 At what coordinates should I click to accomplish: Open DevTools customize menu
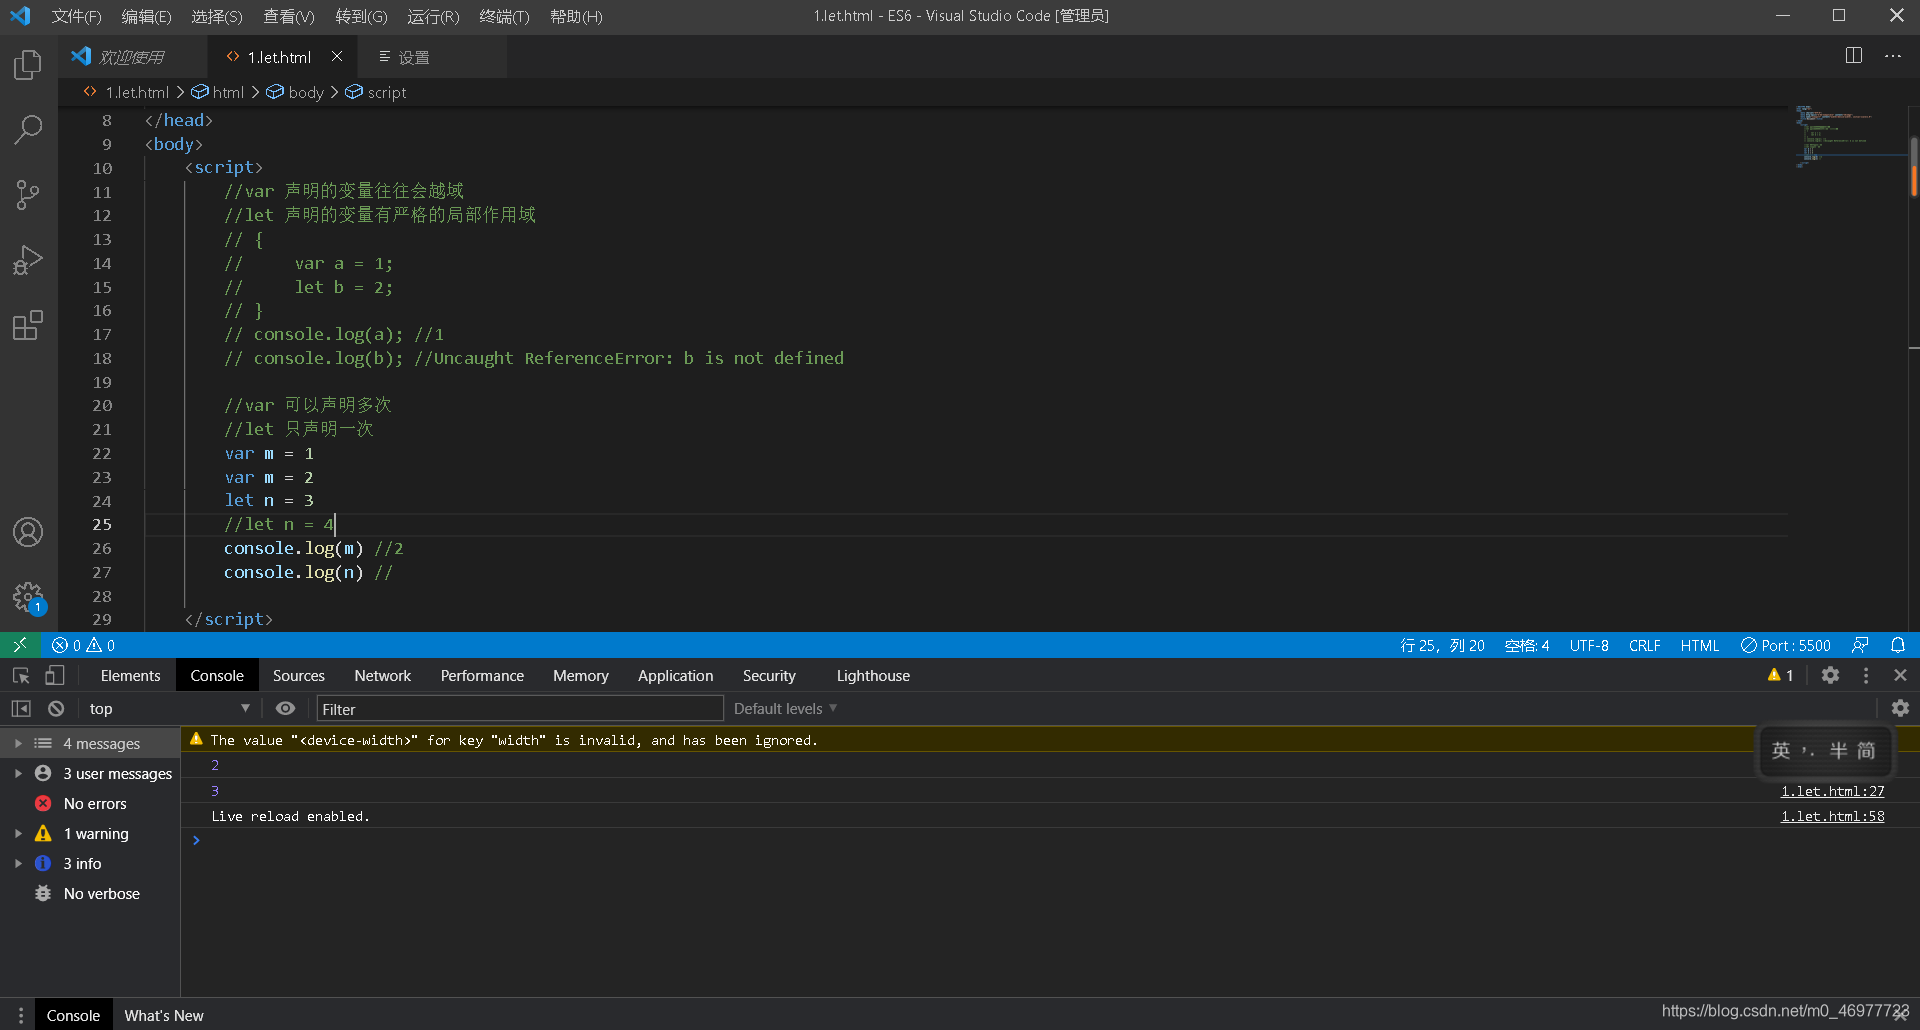[x=1866, y=675]
